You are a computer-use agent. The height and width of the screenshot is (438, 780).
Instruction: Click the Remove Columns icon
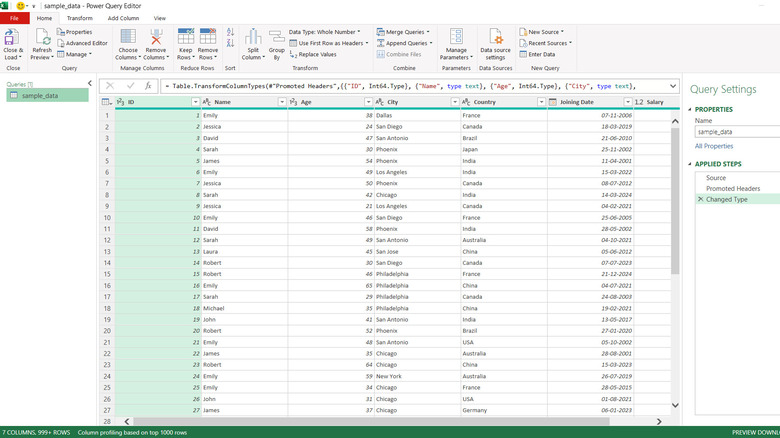(x=156, y=38)
